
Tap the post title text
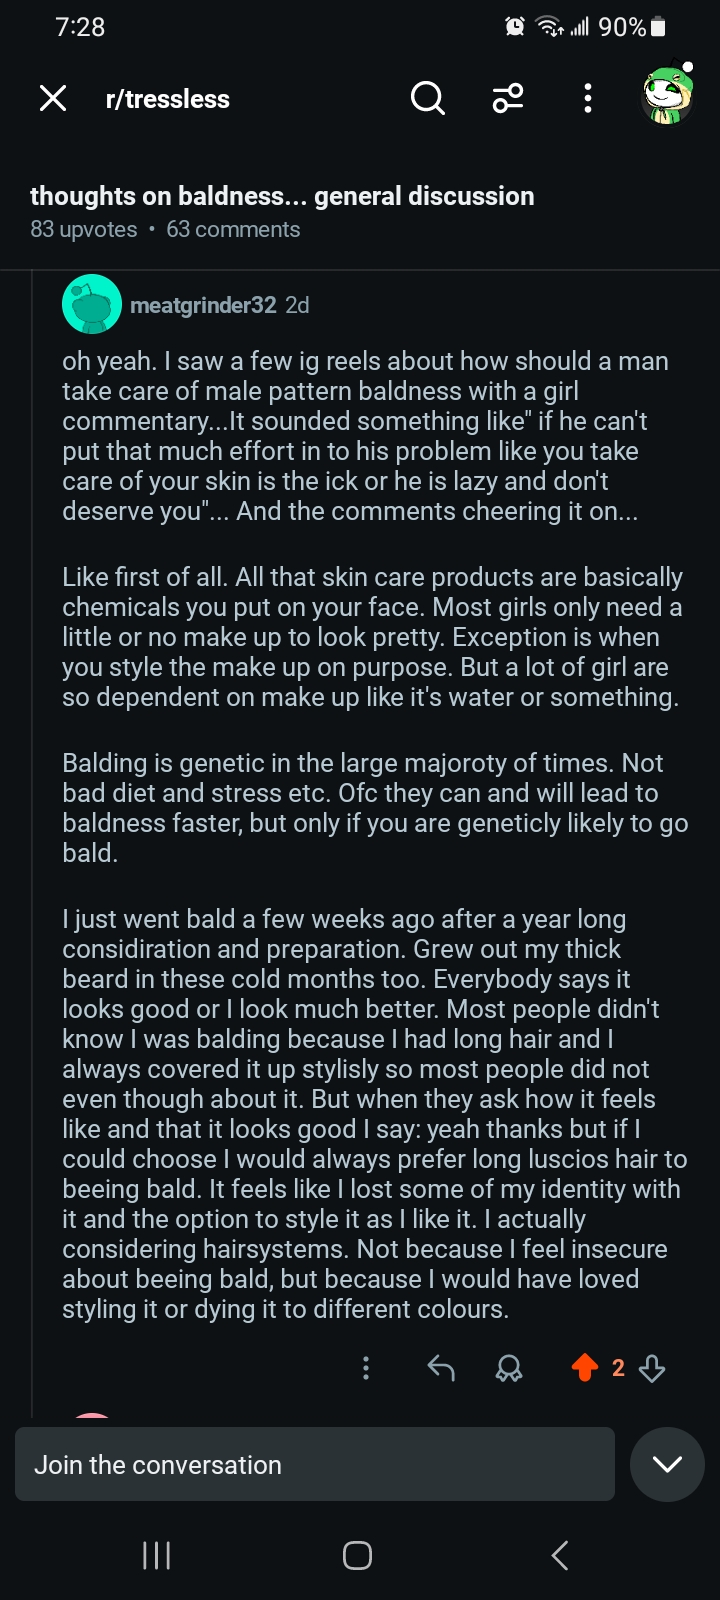(x=282, y=196)
